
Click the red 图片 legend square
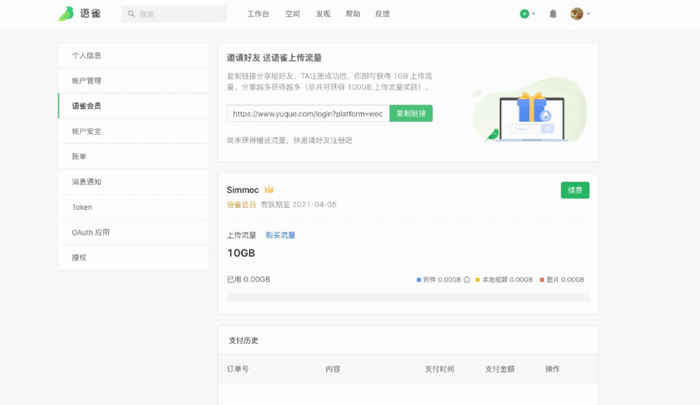tap(542, 280)
